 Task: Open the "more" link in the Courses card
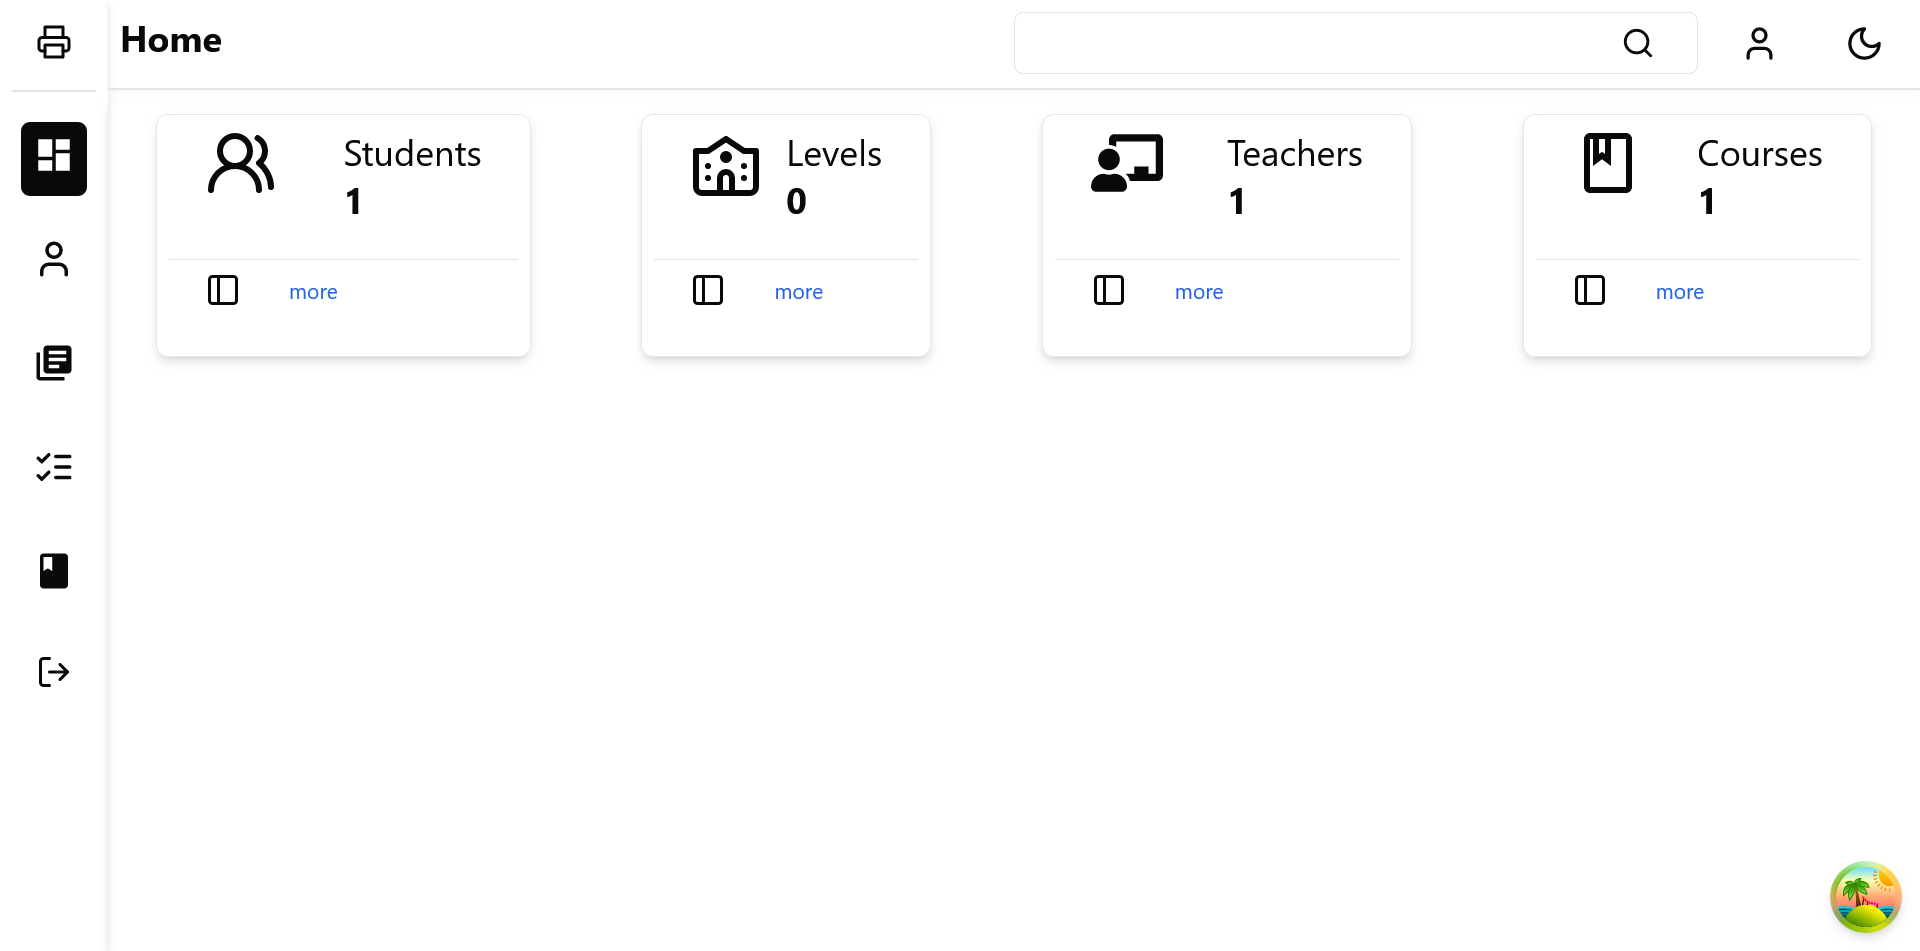1679,292
